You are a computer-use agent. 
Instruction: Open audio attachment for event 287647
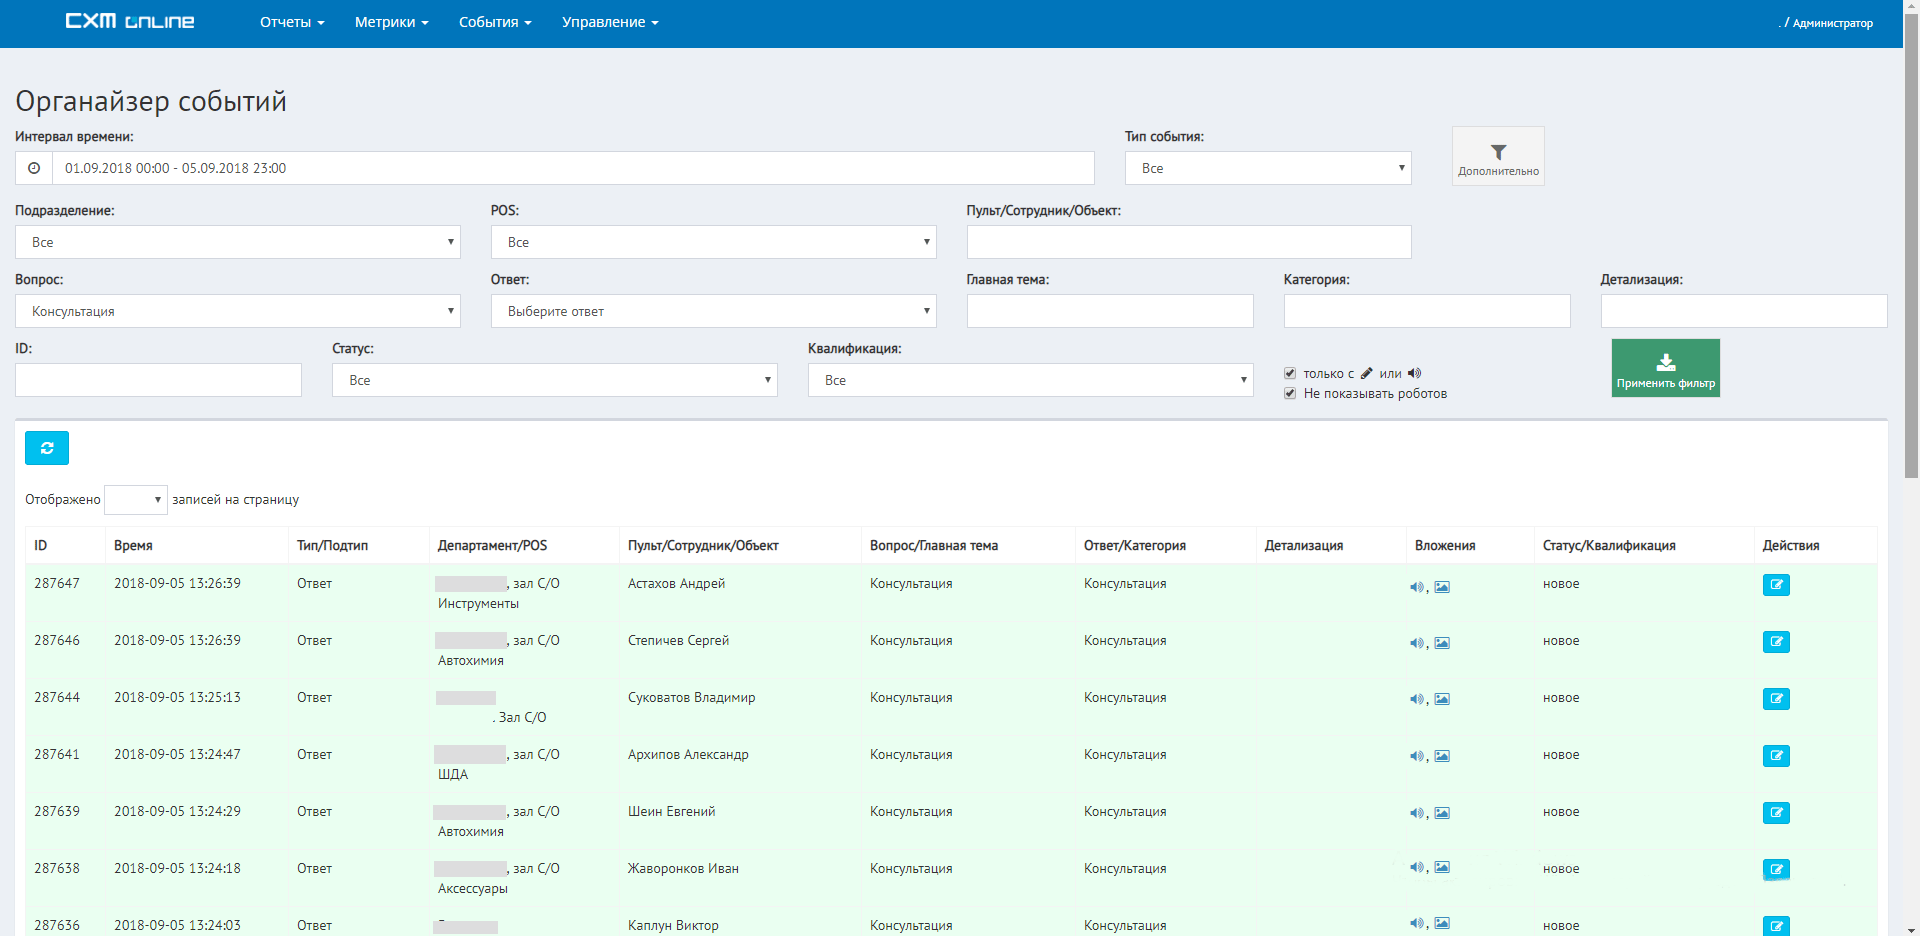pyautogui.click(x=1416, y=587)
